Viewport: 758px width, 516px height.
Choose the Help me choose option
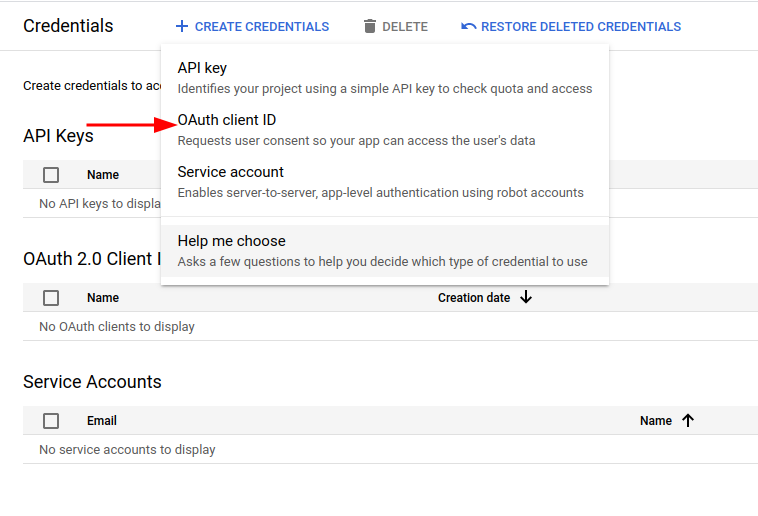[385, 251]
